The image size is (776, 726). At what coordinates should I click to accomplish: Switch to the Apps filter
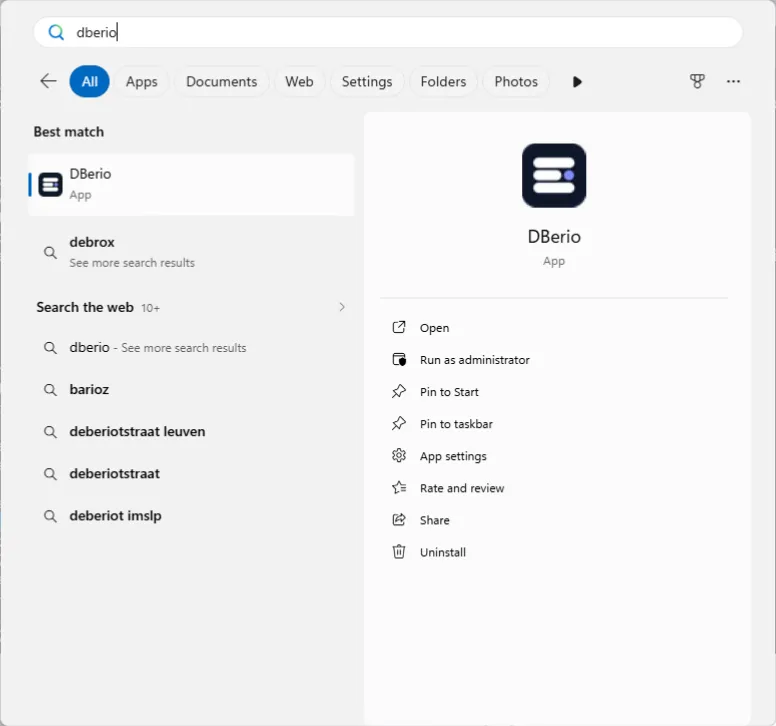click(x=142, y=81)
